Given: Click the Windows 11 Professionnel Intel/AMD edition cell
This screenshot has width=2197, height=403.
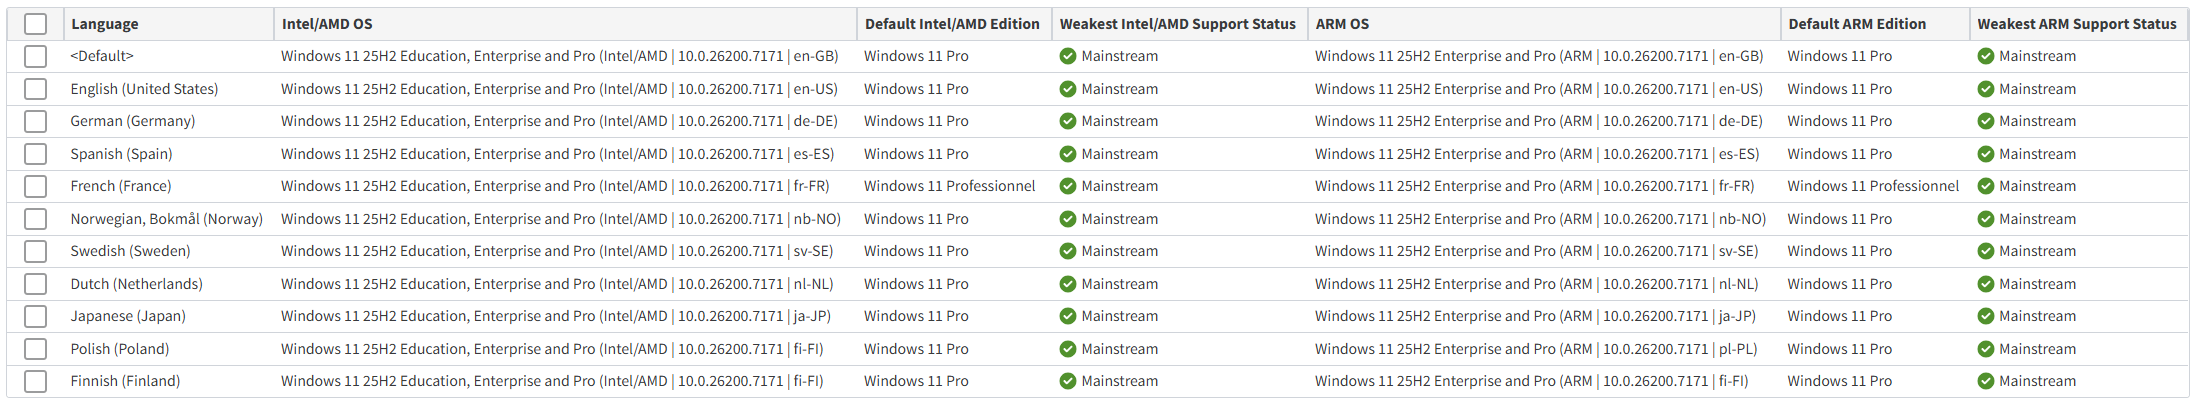Looking at the screenshot, I should click(949, 186).
